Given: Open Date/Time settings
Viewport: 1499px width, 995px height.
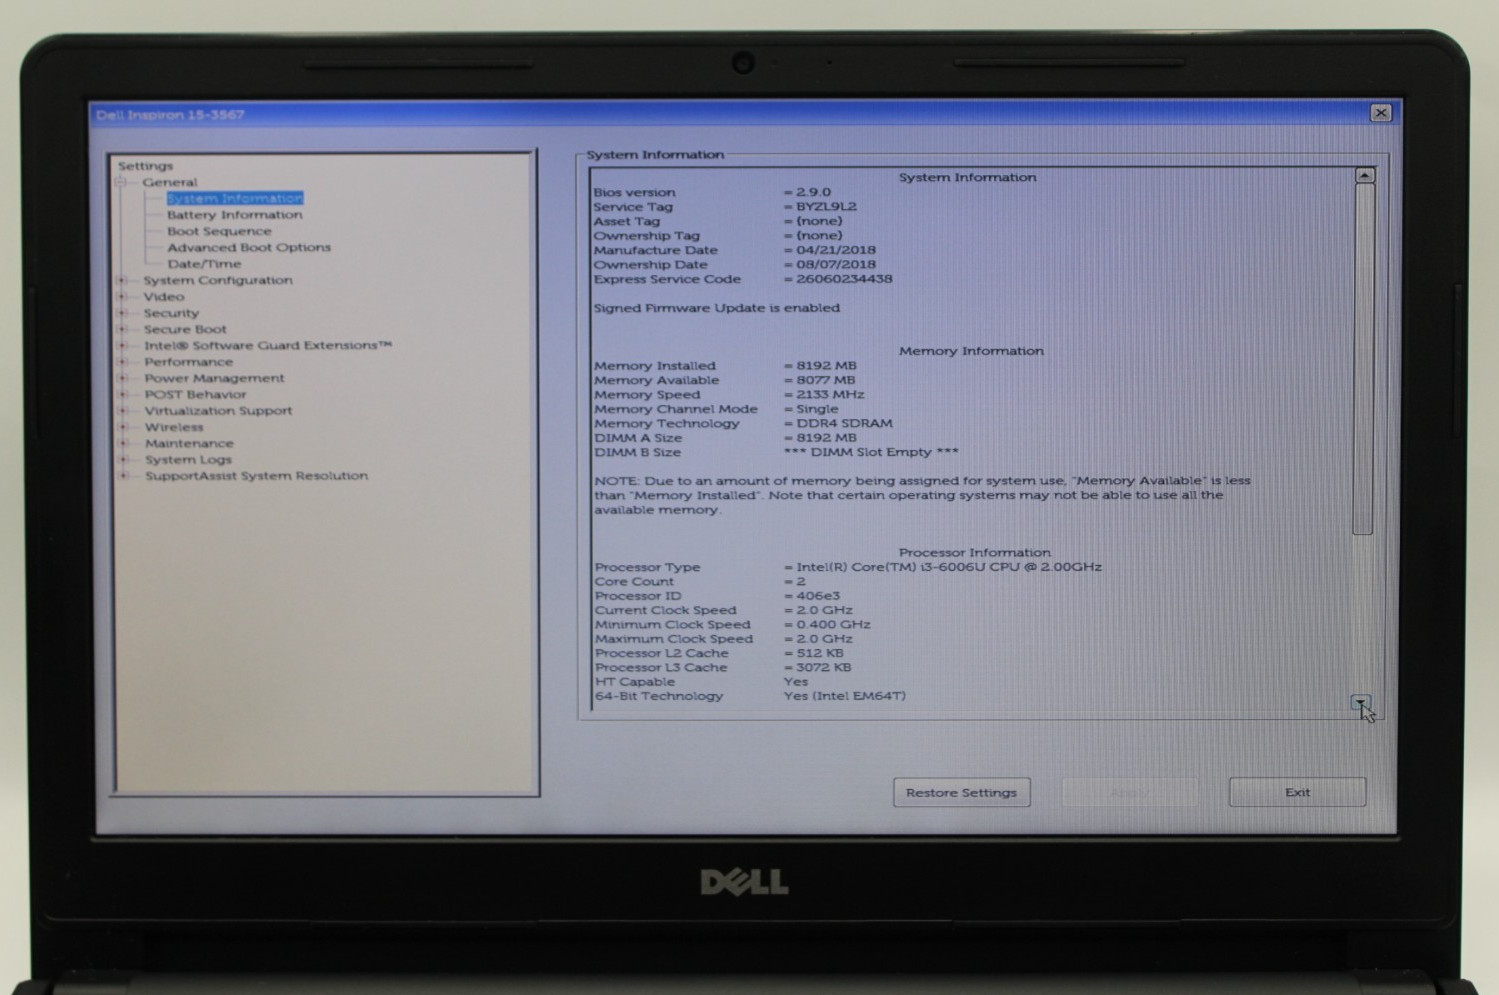Looking at the screenshot, I should 204,264.
